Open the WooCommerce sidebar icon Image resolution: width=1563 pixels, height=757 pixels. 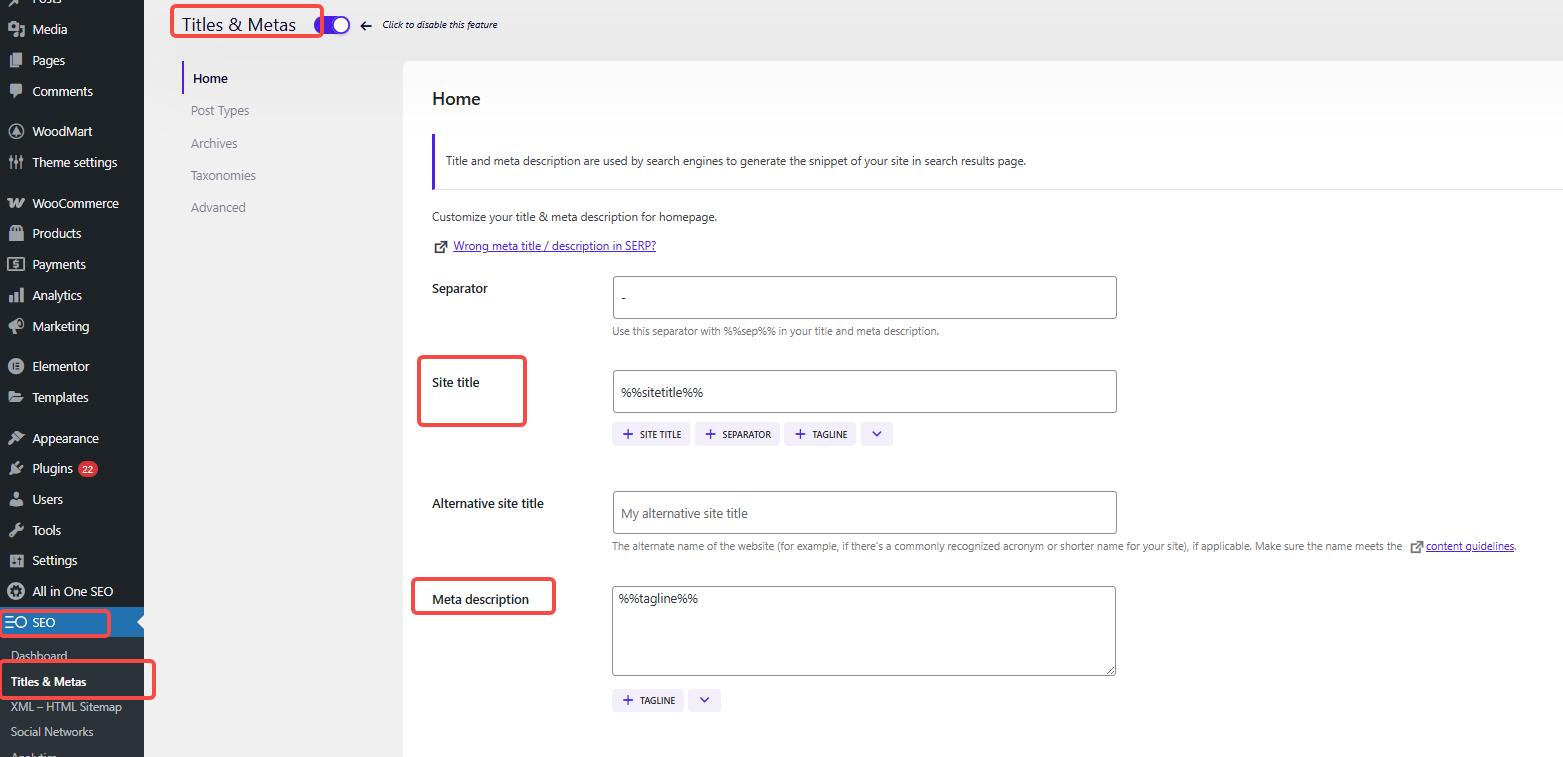(x=17, y=202)
